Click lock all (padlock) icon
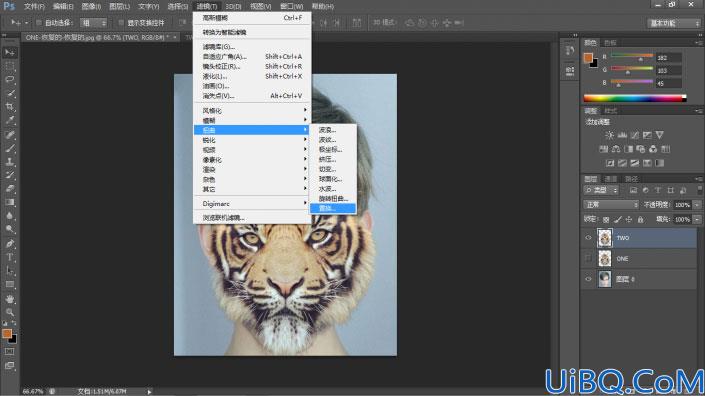Image resolution: width=705 pixels, height=396 pixels. point(640,219)
